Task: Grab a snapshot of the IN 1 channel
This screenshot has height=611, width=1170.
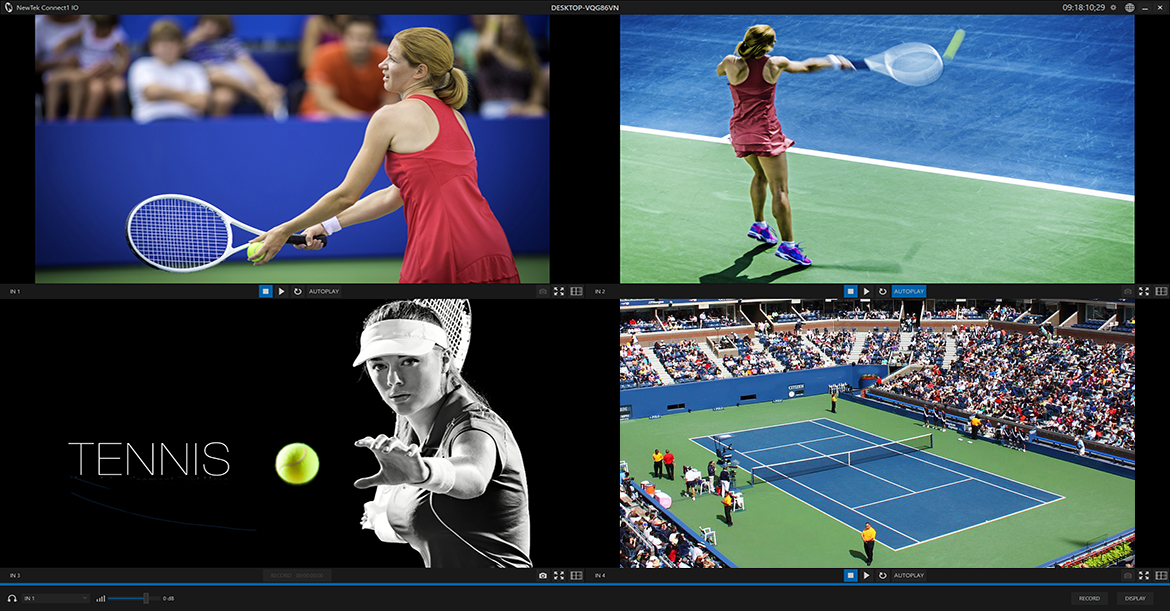Action: click(543, 291)
